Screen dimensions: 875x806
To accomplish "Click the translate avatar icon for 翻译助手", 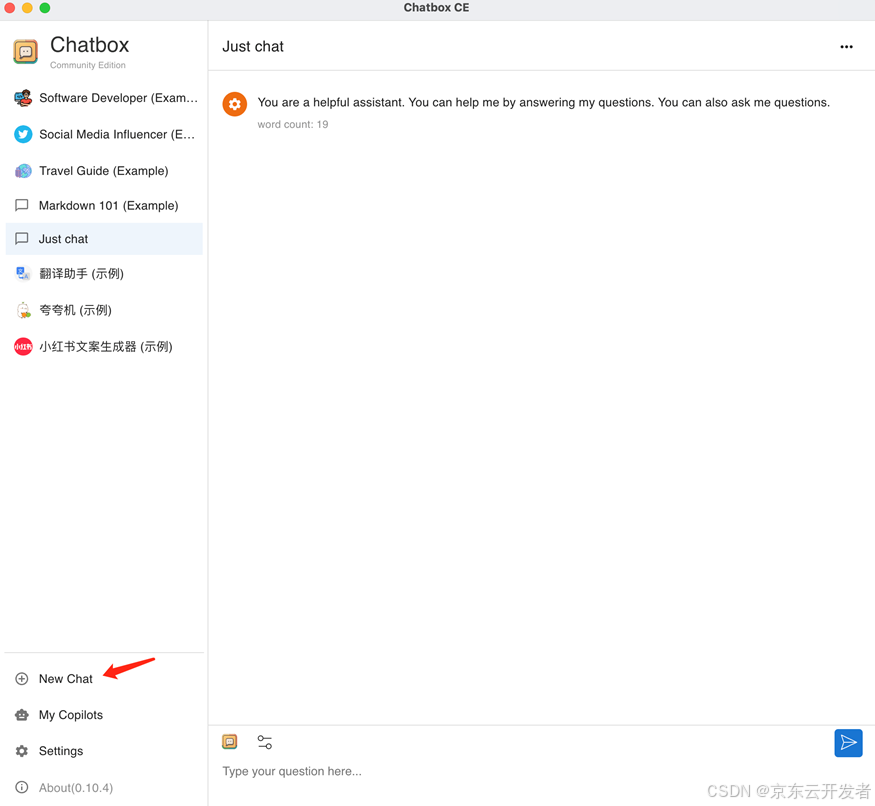I will pos(23,274).
